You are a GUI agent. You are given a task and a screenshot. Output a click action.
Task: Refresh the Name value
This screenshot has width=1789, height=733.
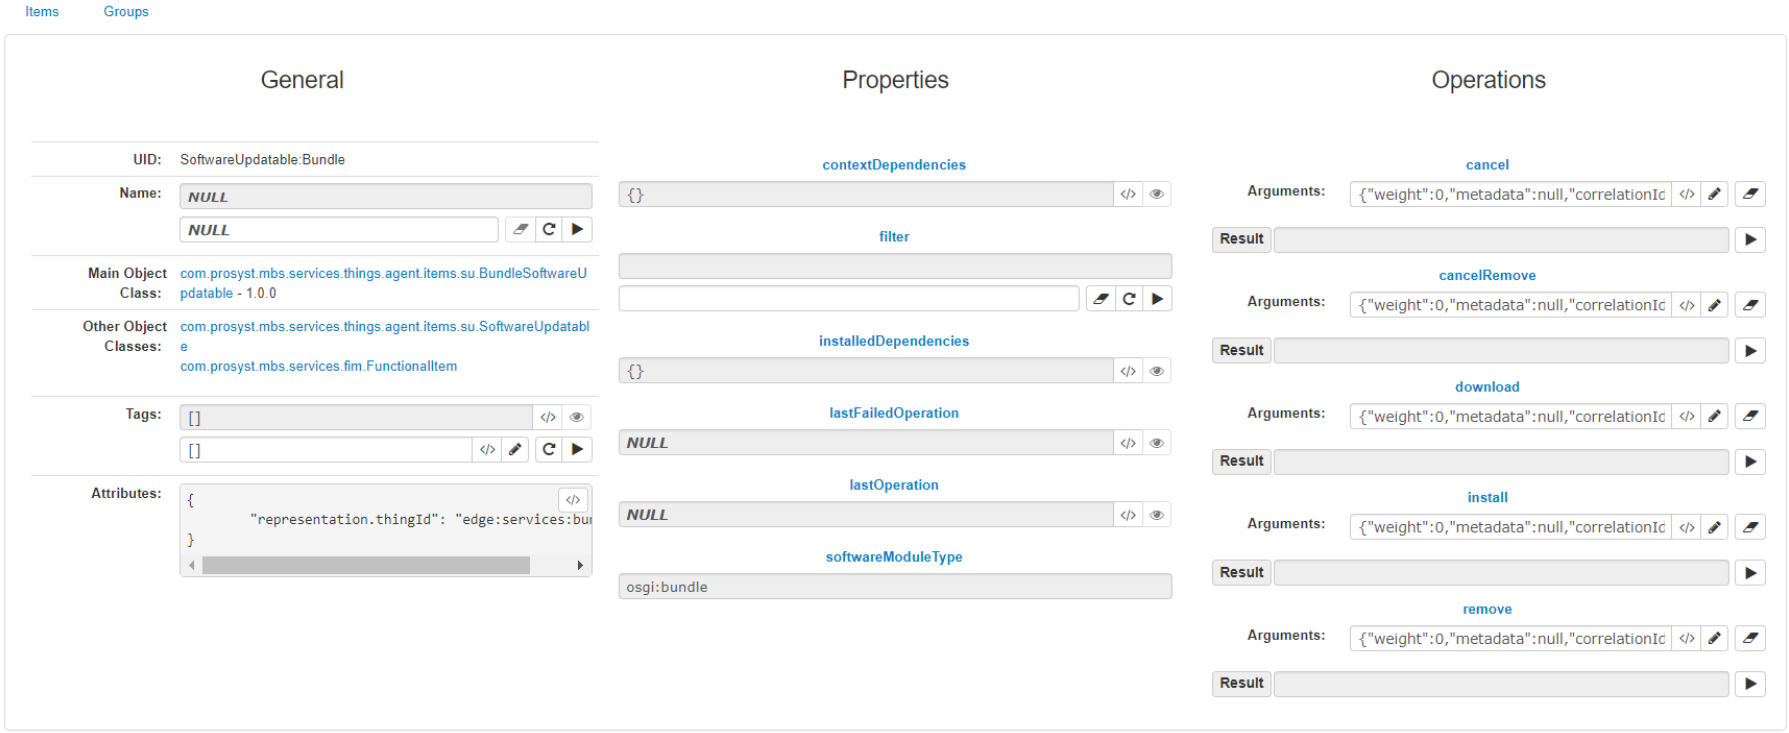[x=549, y=229]
